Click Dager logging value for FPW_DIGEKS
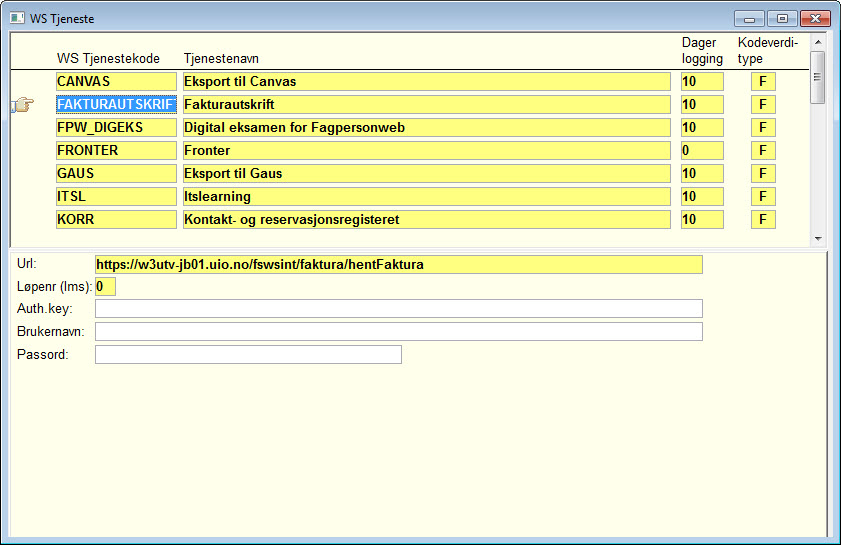The width and height of the screenshot is (841, 545). pyautogui.click(x=702, y=127)
